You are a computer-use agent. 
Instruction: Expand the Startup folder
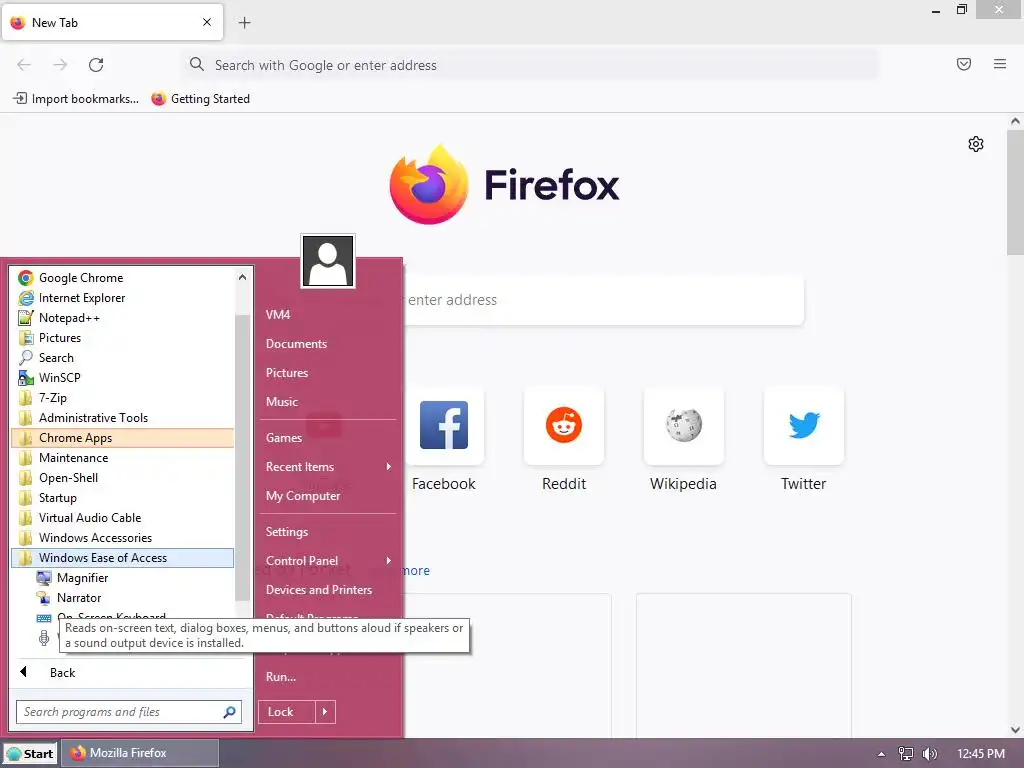pyautogui.click(x=122, y=498)
